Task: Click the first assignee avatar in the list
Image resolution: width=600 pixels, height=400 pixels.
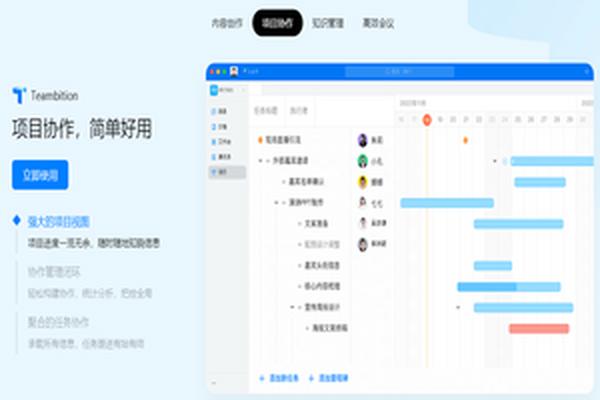Action: (x=362, y=139)
